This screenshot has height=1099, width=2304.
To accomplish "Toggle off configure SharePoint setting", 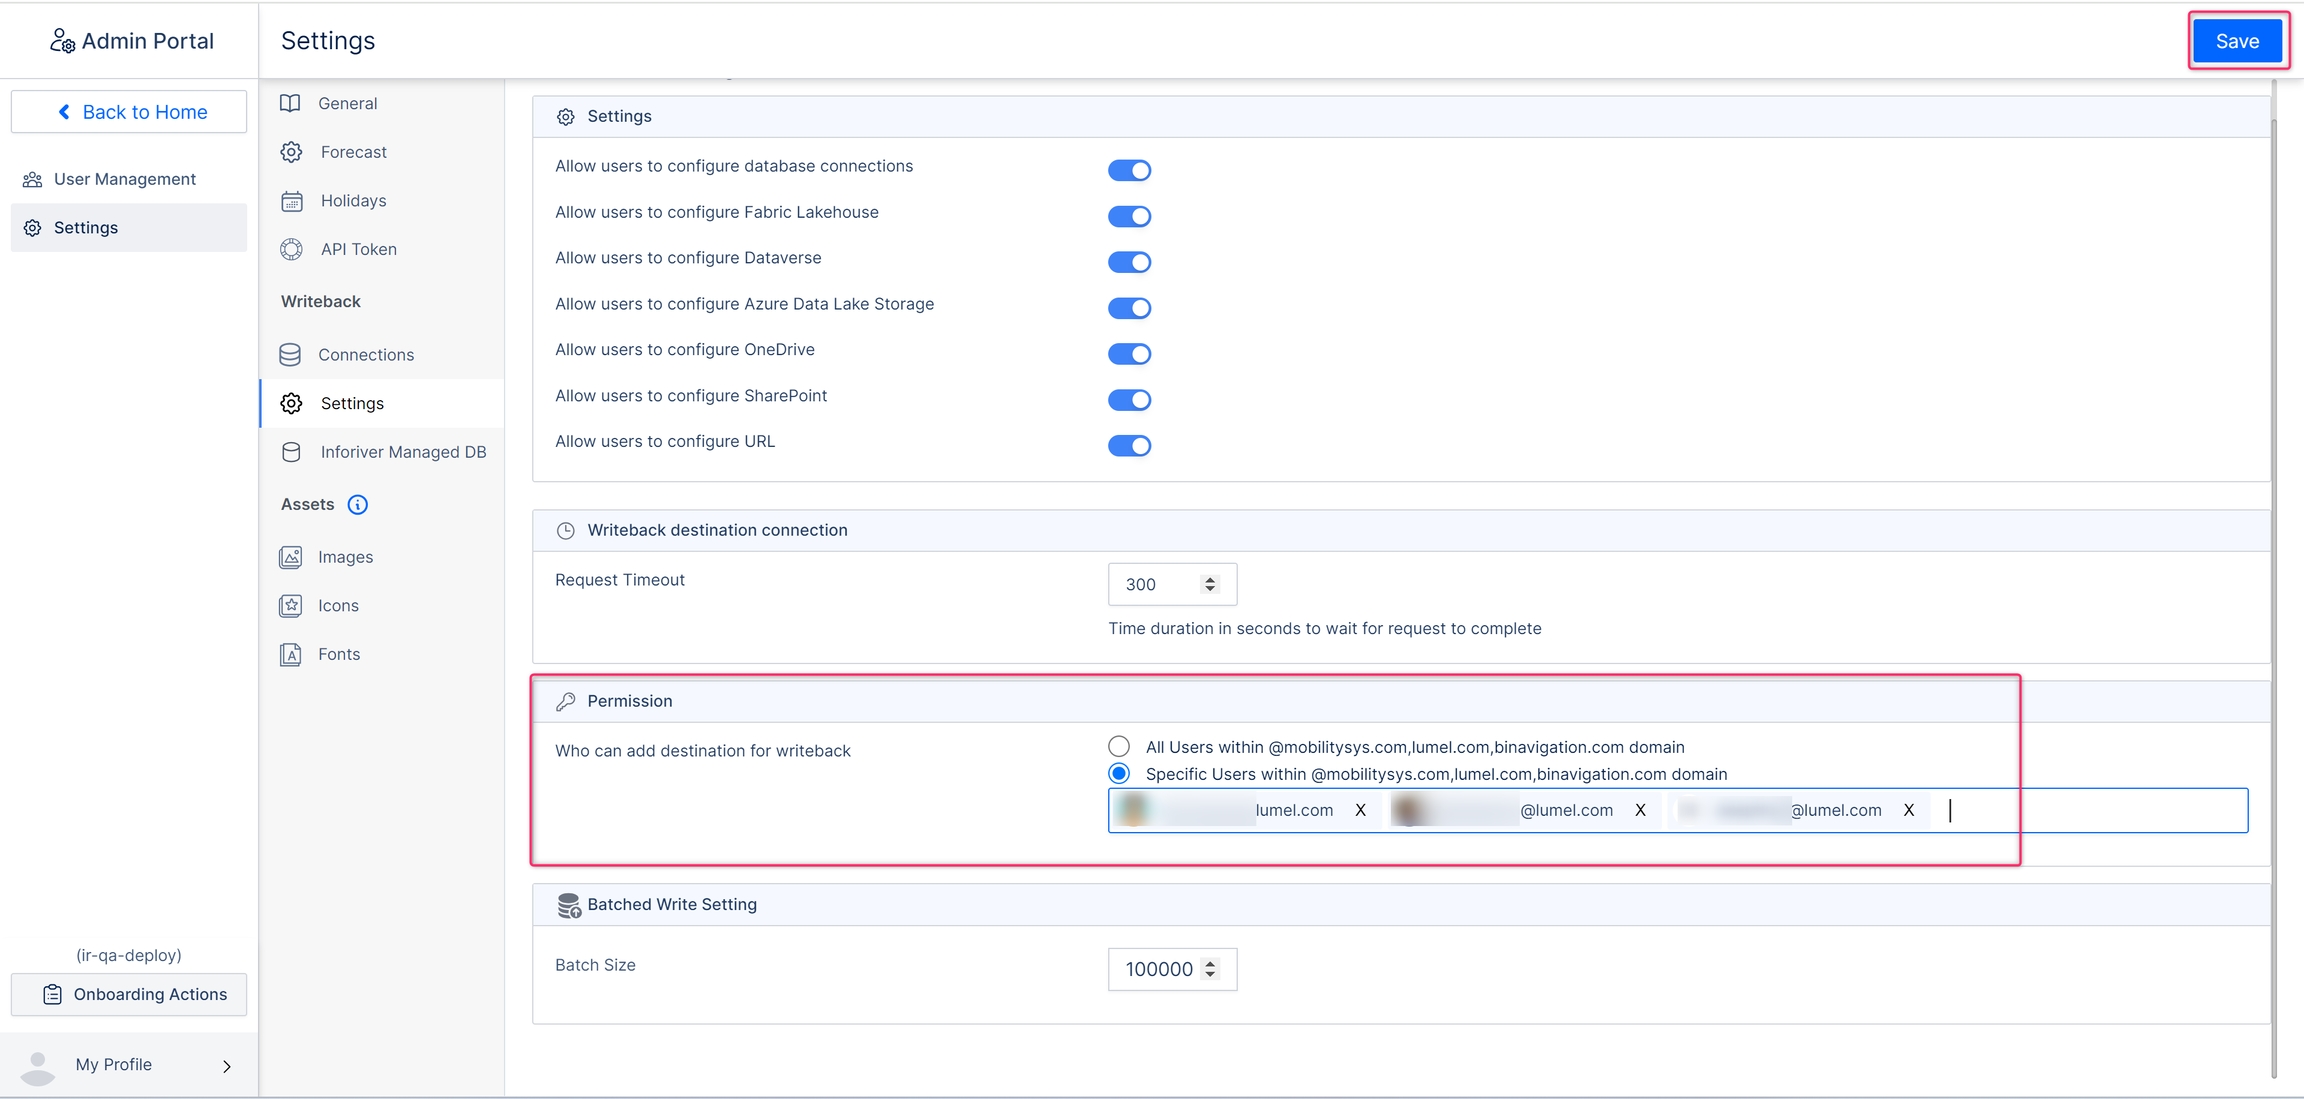I will (x=1129, y=400).
